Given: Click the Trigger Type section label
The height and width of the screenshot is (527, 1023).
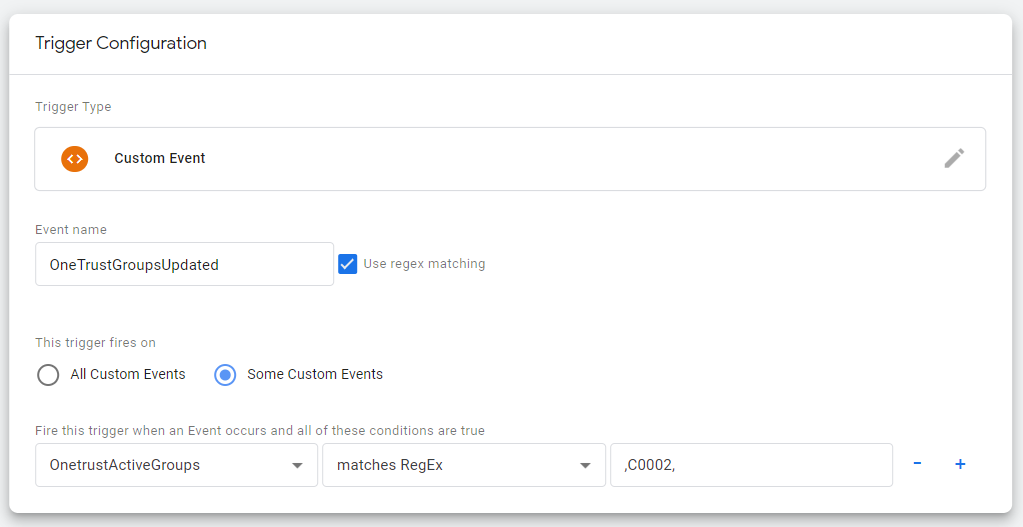Looking at the screenshot, I should [x=73, y=107].
